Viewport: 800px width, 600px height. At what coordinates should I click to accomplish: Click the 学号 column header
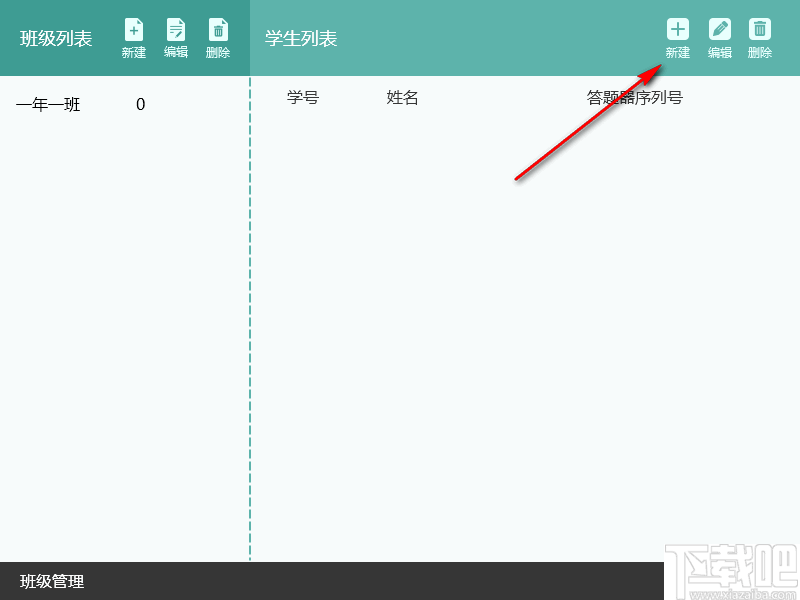click(302, 97)
